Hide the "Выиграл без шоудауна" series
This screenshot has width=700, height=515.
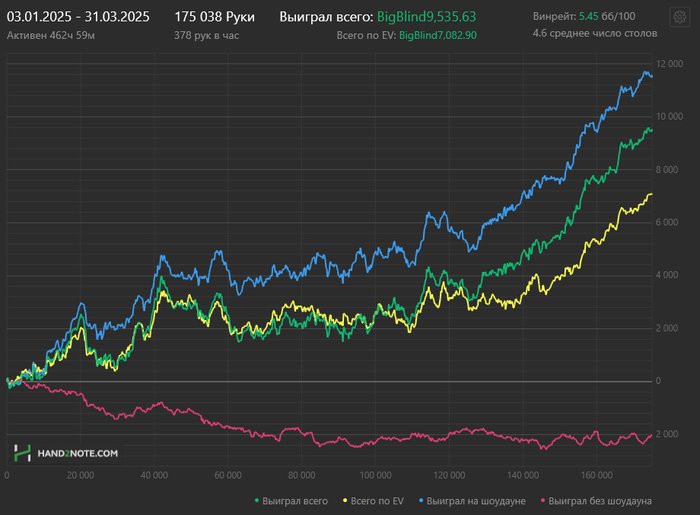point(601,500)
